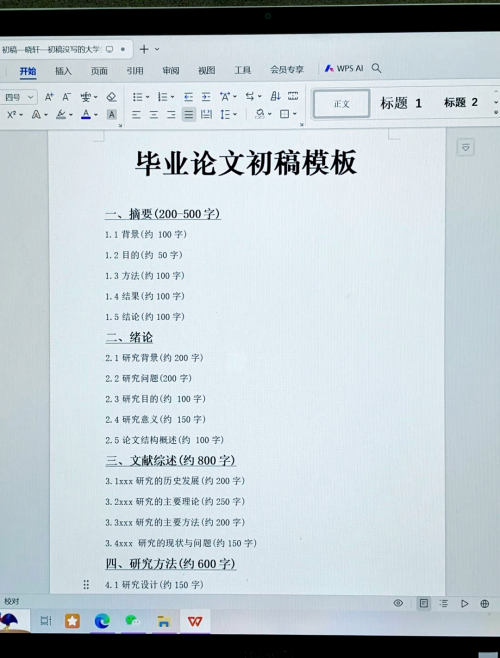
Task: Open Microsoft Edge from taskbar
Action: click(x=102, y=621)
